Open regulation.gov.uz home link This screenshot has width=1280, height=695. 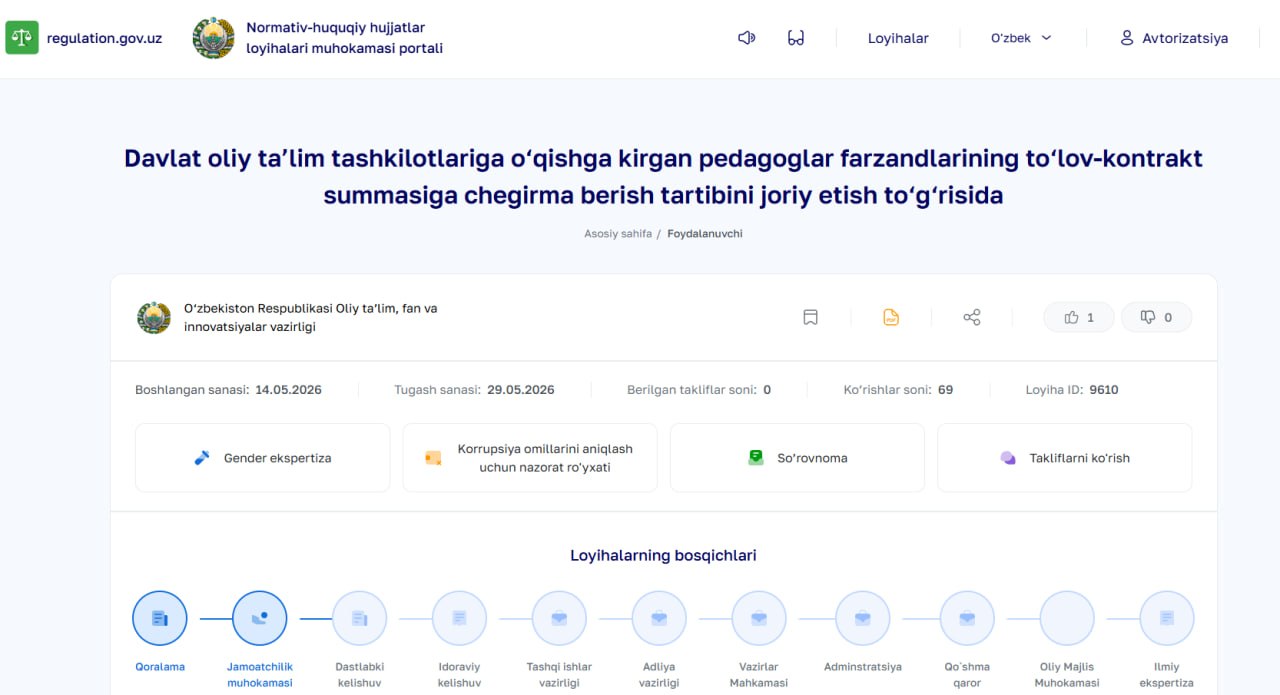point(104,39)
